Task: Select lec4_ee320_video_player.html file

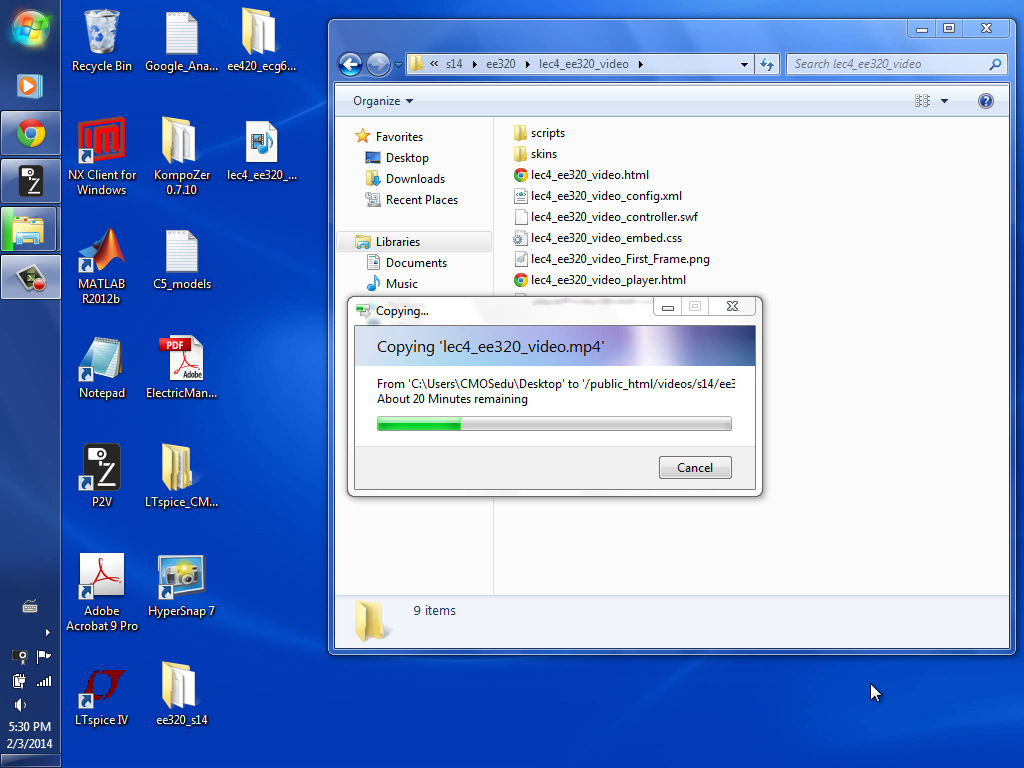Action: pos(600,280)
